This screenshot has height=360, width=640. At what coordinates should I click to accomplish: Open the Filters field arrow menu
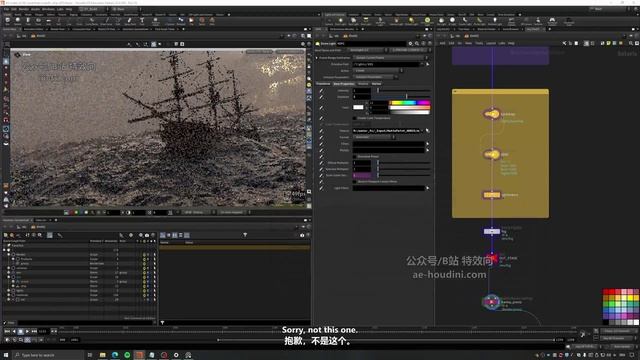(427, 144)
